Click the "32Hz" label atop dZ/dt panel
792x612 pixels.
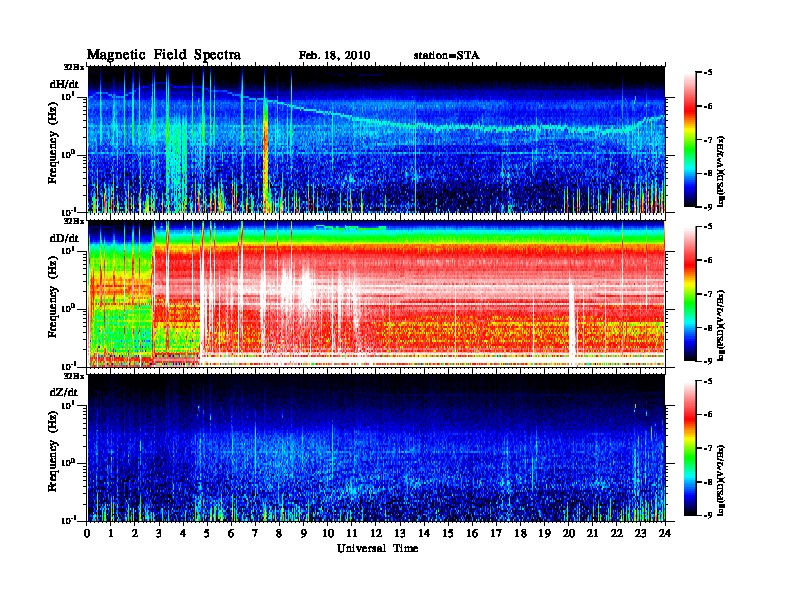(74, 376)
